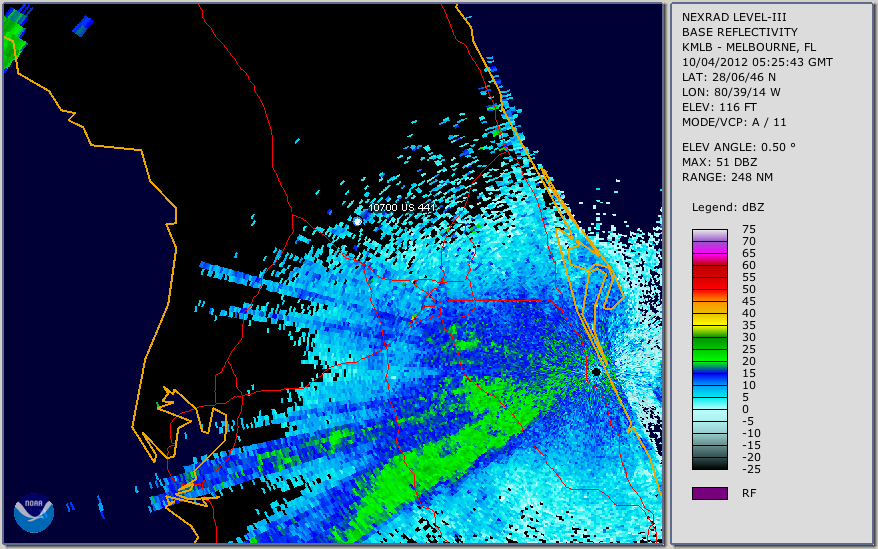
Task: Click the dBZ color scale bar
Action: [709, 349]
